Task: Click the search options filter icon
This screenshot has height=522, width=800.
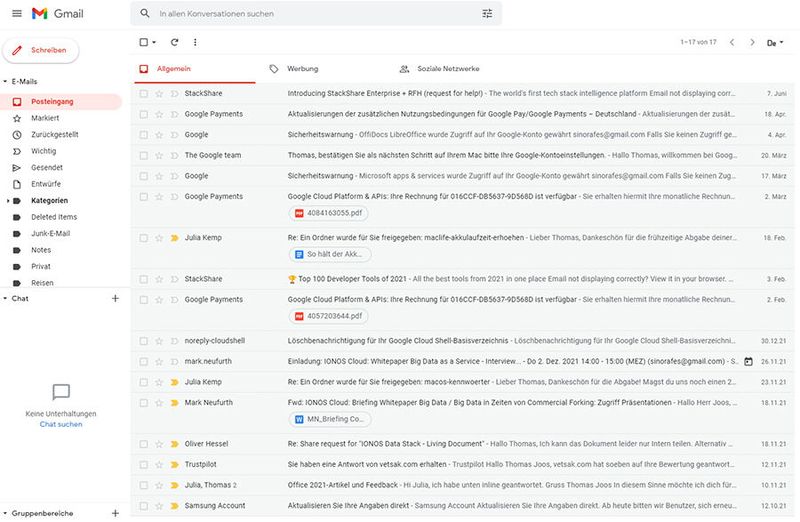Action: pyautogui.click(x=487, y=14)
